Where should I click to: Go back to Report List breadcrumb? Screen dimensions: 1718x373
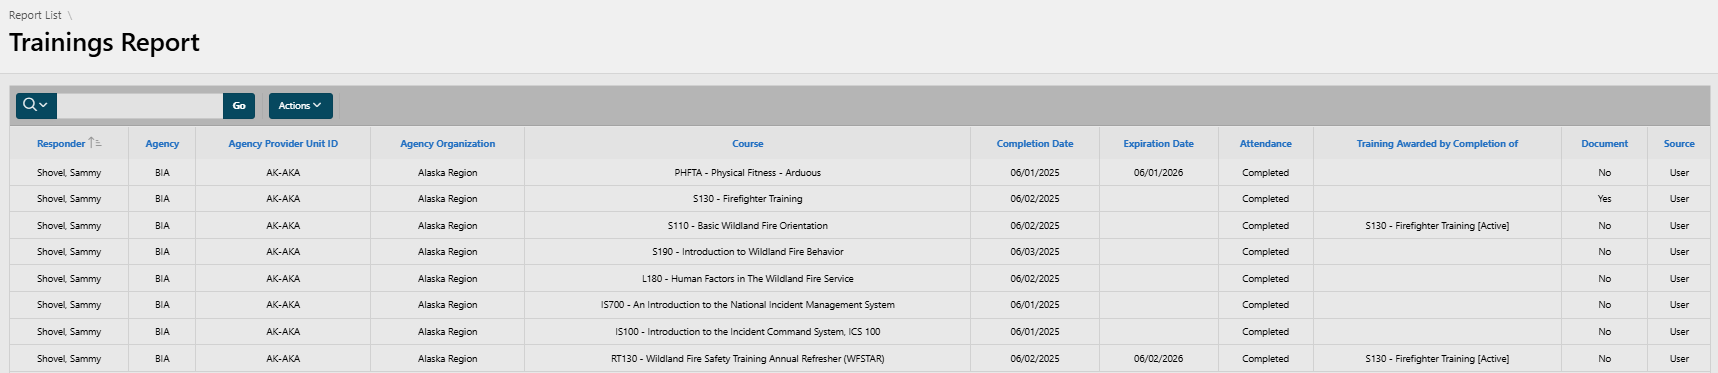tap(35, 15)
